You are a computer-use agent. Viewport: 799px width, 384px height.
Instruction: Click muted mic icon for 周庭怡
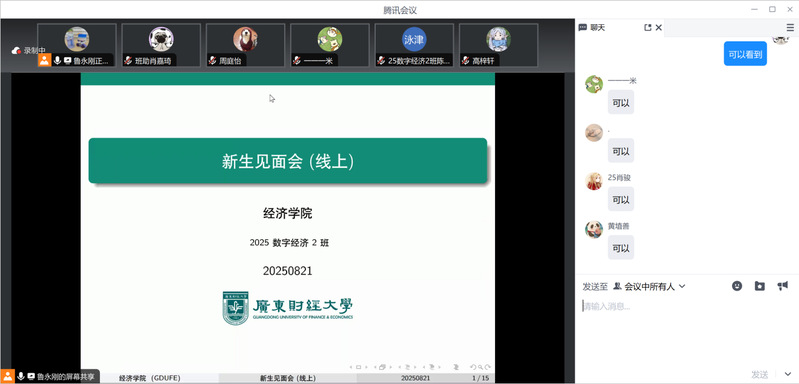coord(213,61)
